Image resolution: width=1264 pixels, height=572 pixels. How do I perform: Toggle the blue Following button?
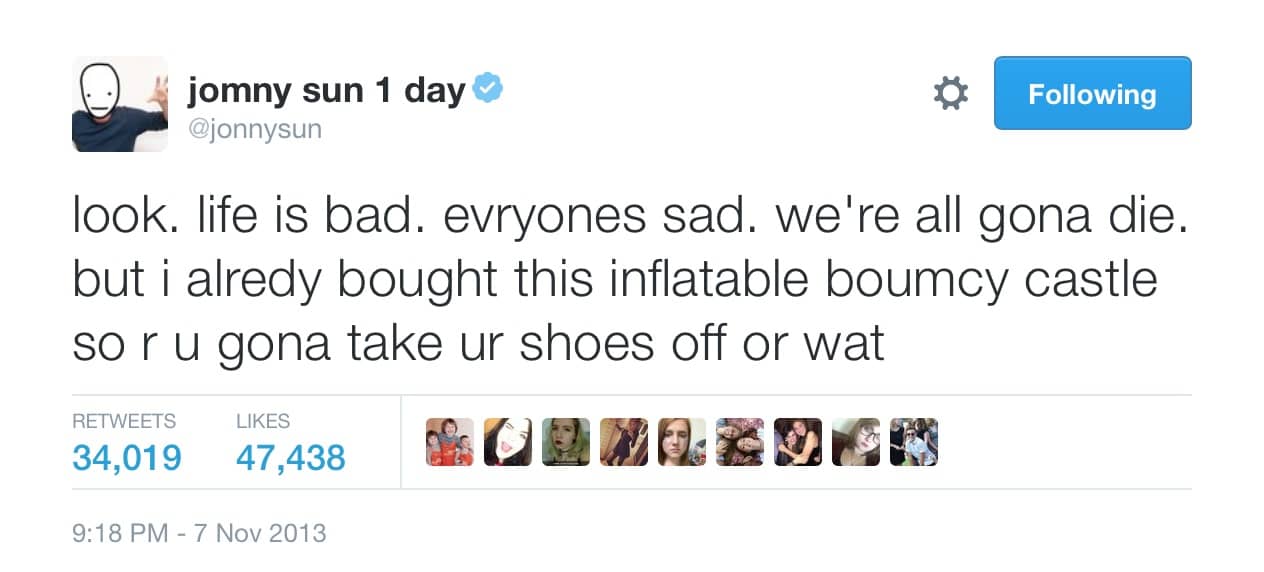tap(1092, 93)
